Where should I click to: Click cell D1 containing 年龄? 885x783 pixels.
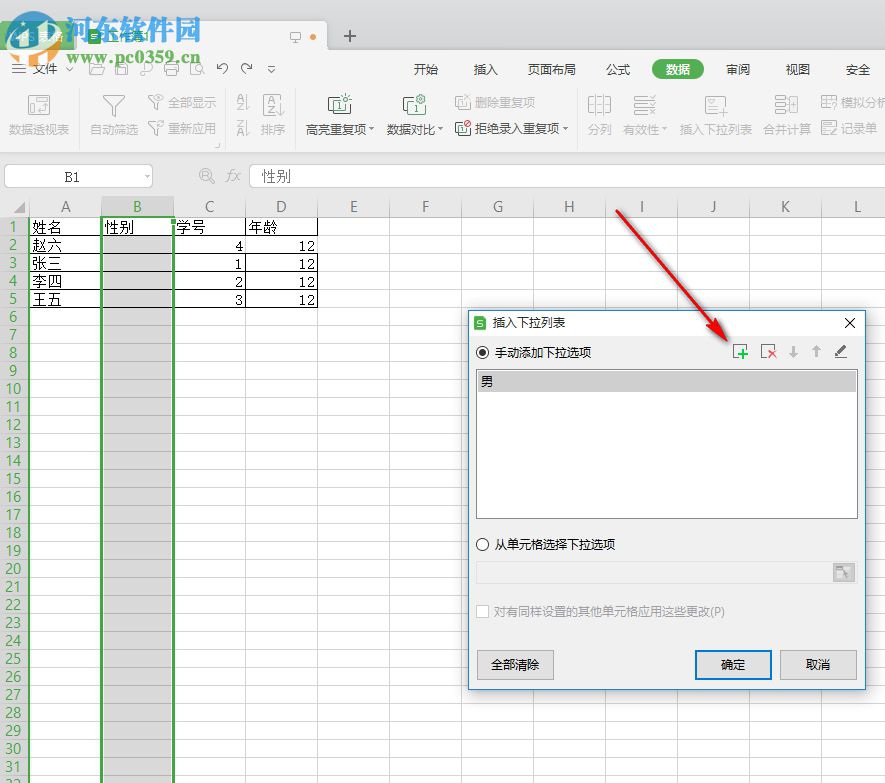click(281, 227)
